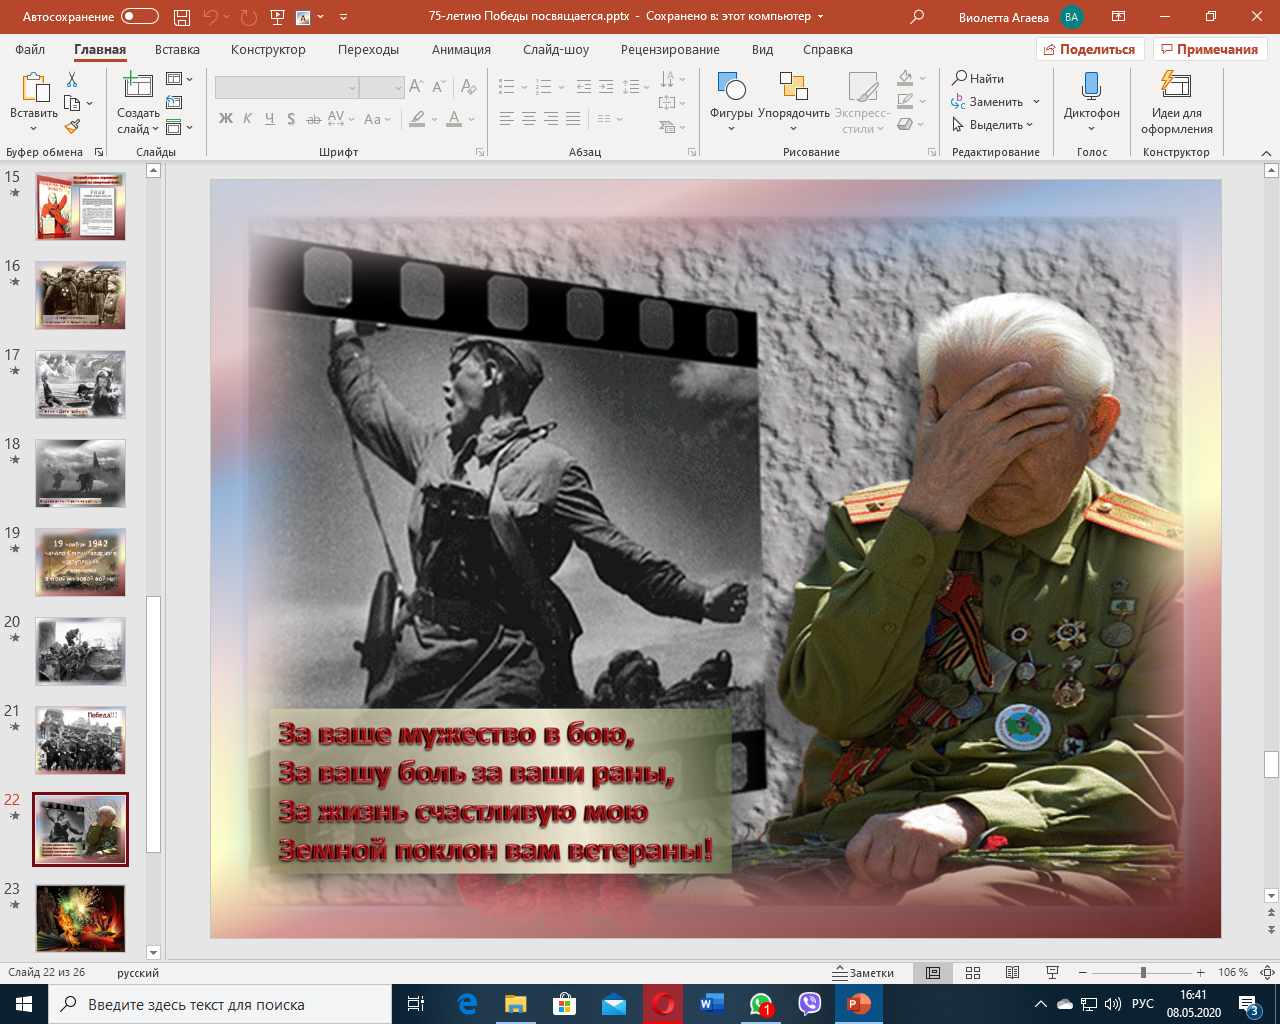The width and height of the screenshot is (1280, 1024).
Task: Open the Arrange dropdown menu
Action: pos(793,112)
